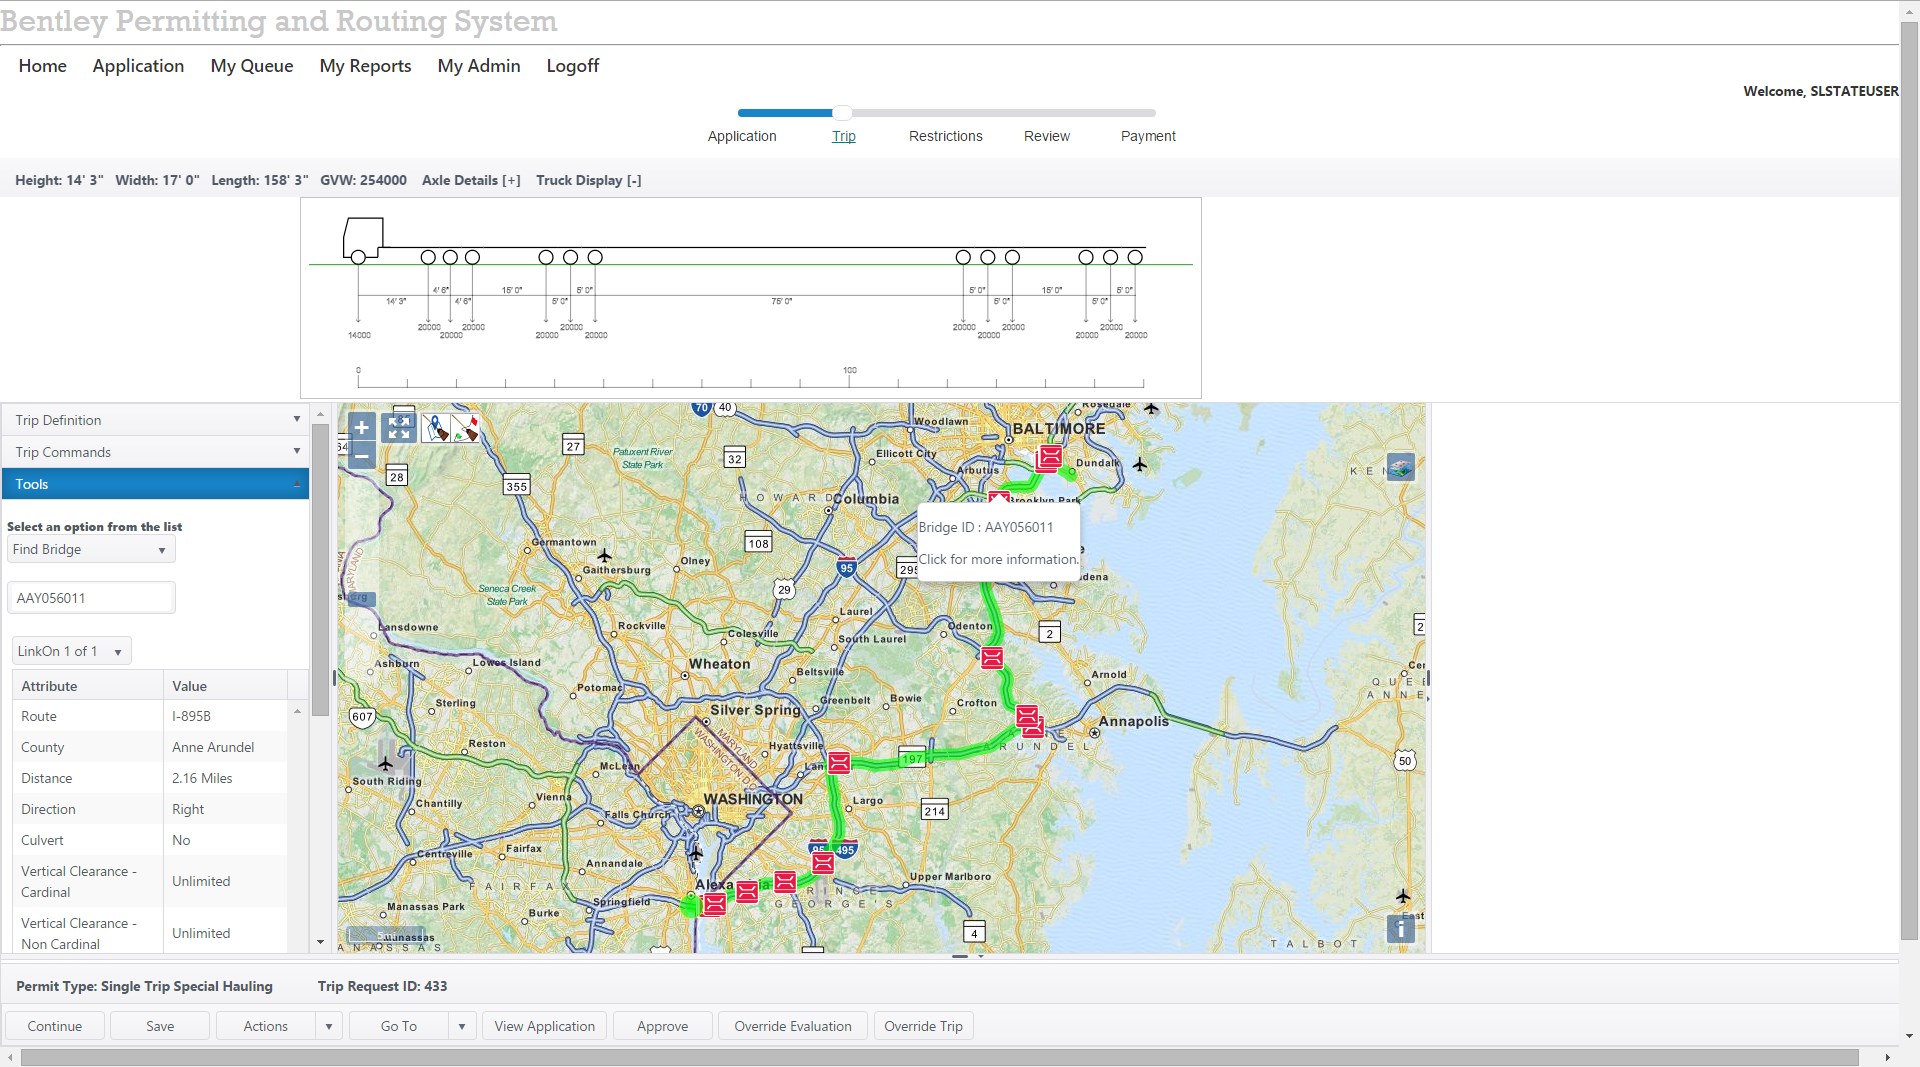Click the bridge marker on I-495

point(823,862)
